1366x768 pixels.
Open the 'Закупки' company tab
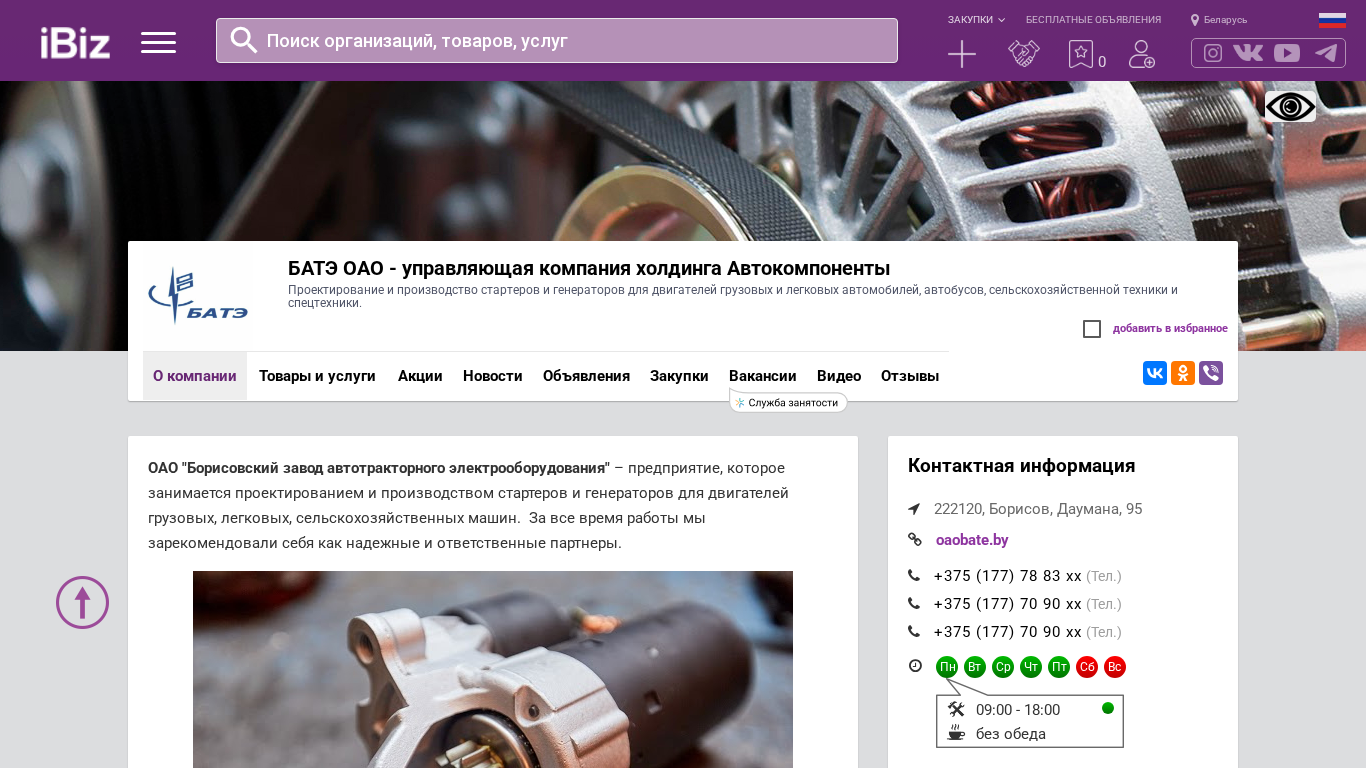tap(679, 376)
